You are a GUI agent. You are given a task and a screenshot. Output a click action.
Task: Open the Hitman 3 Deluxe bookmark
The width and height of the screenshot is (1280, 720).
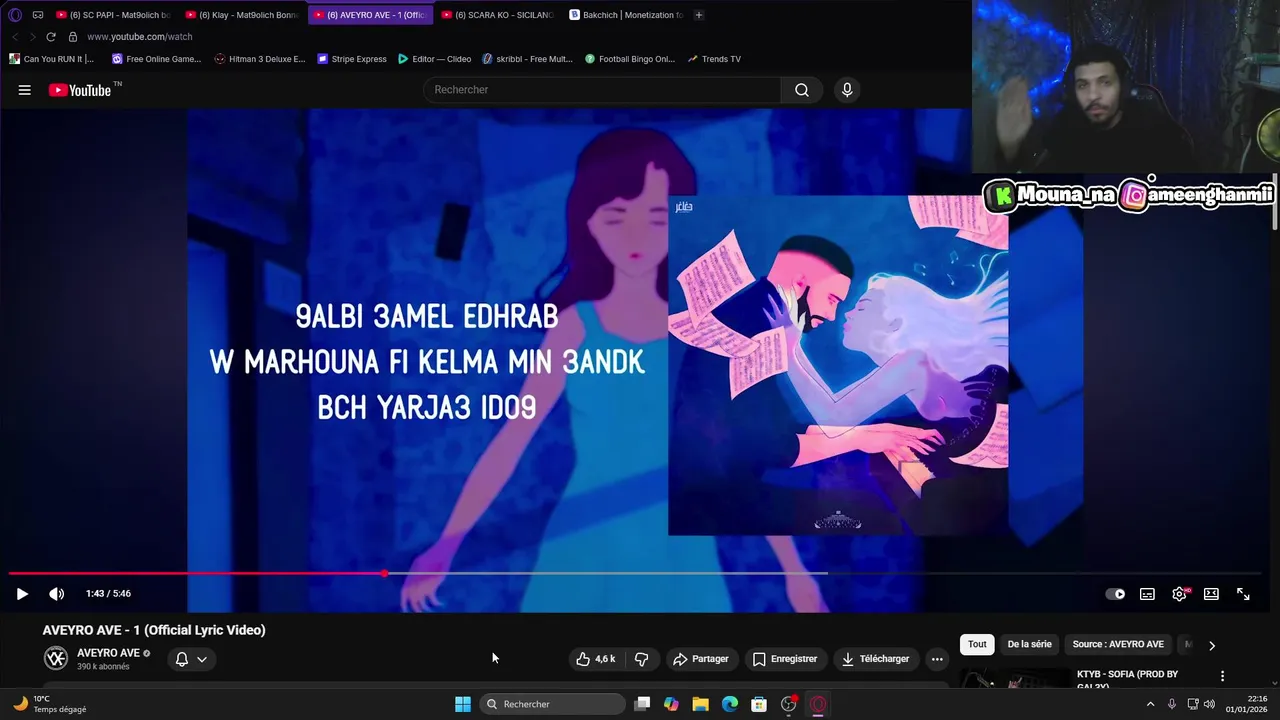pyautogui.click(x=260, y=59)
